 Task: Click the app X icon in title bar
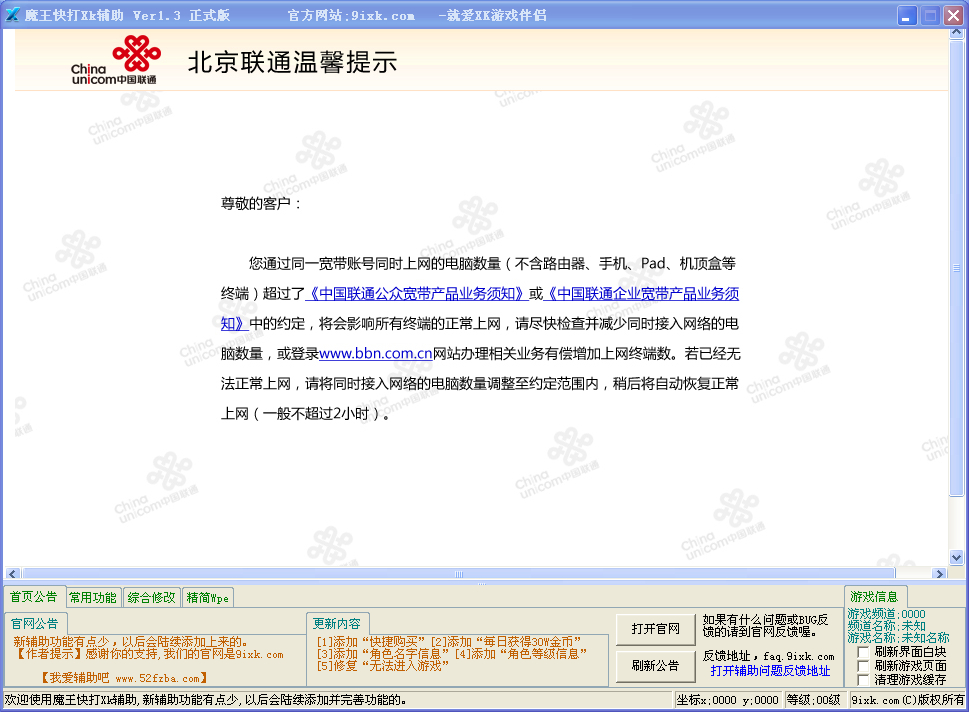(x=12, y=15)
